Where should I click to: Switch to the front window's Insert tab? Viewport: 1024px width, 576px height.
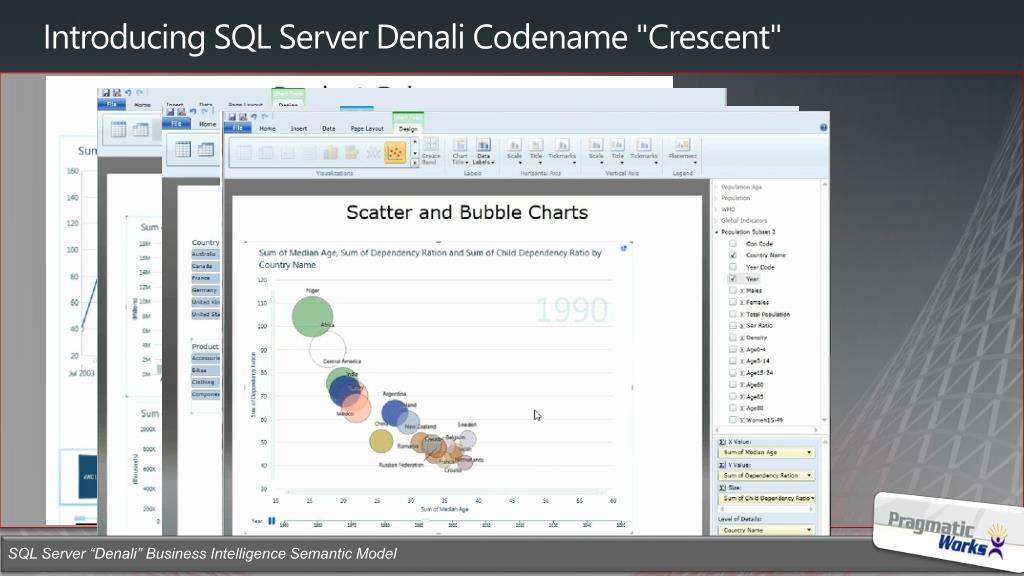pyautogui.click(x=298, y=128)
